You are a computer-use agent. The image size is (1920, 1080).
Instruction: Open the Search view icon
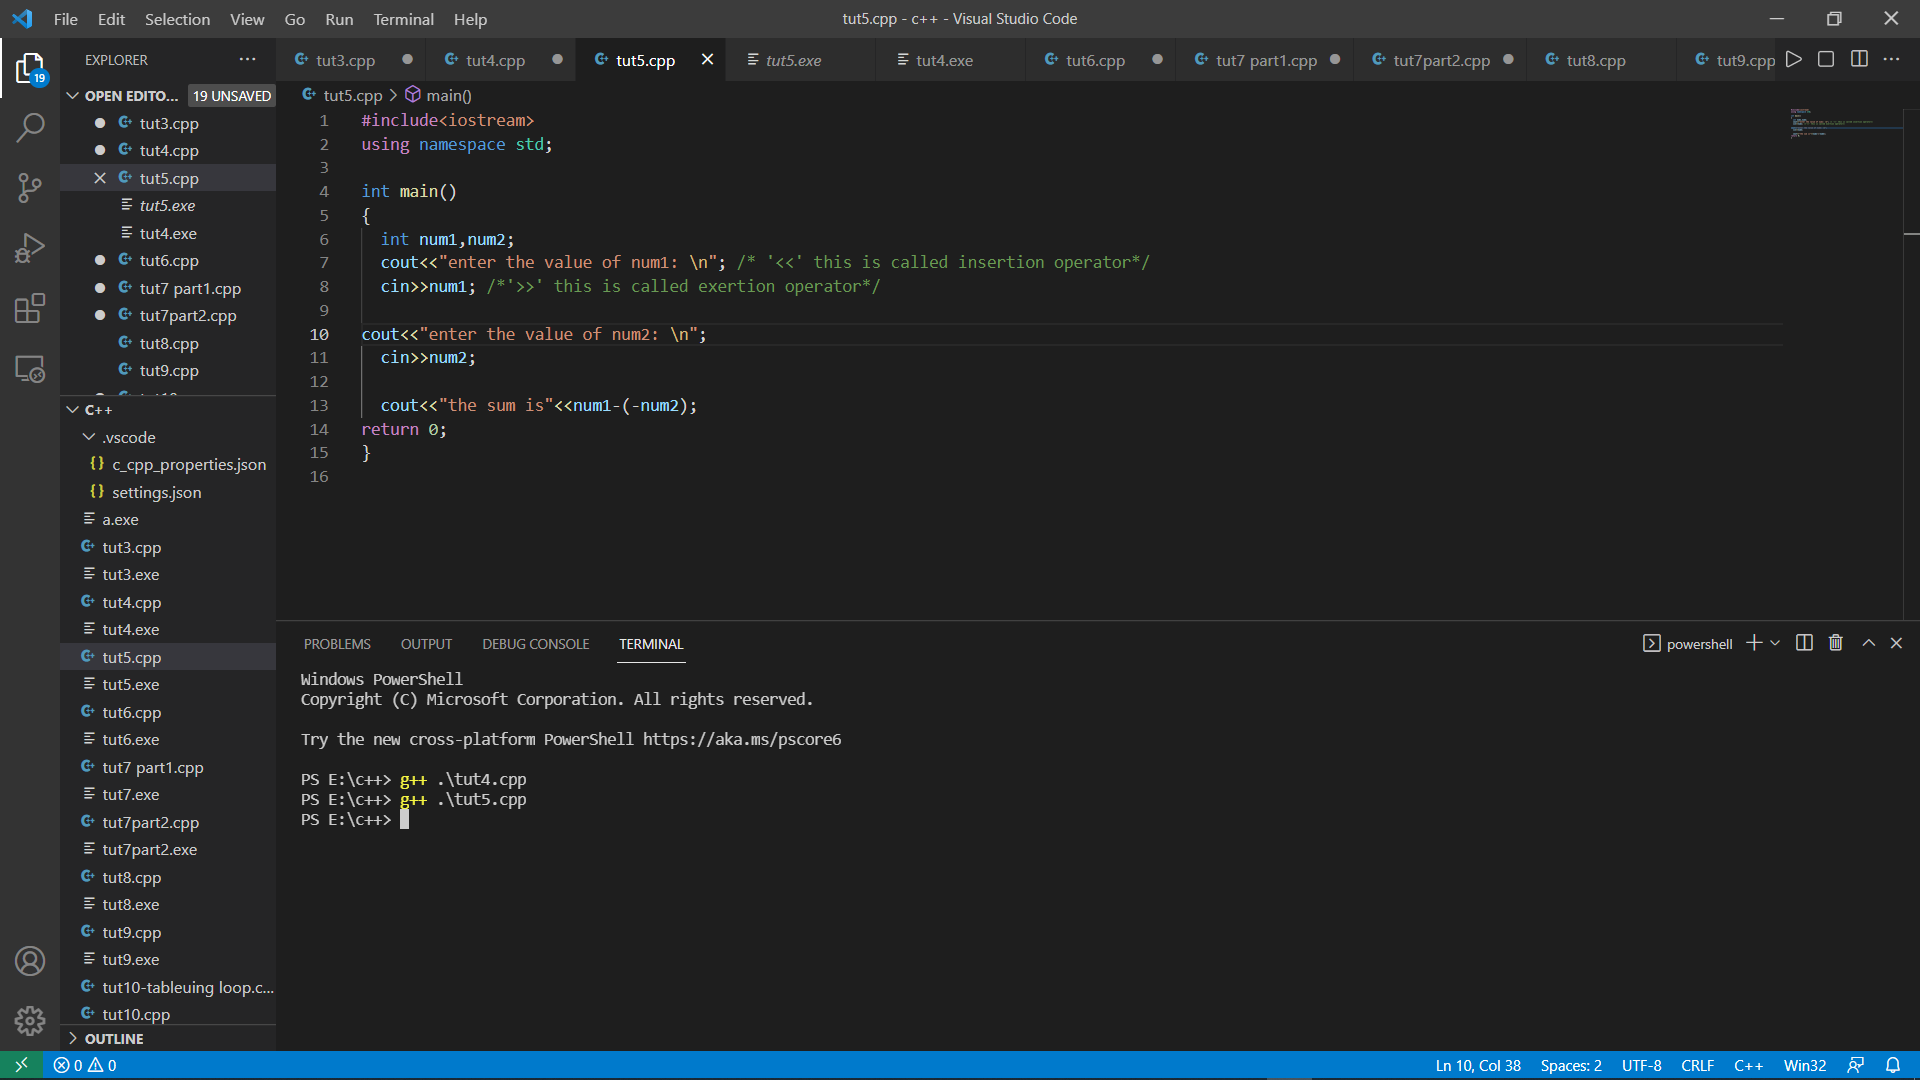click(30, 127)
